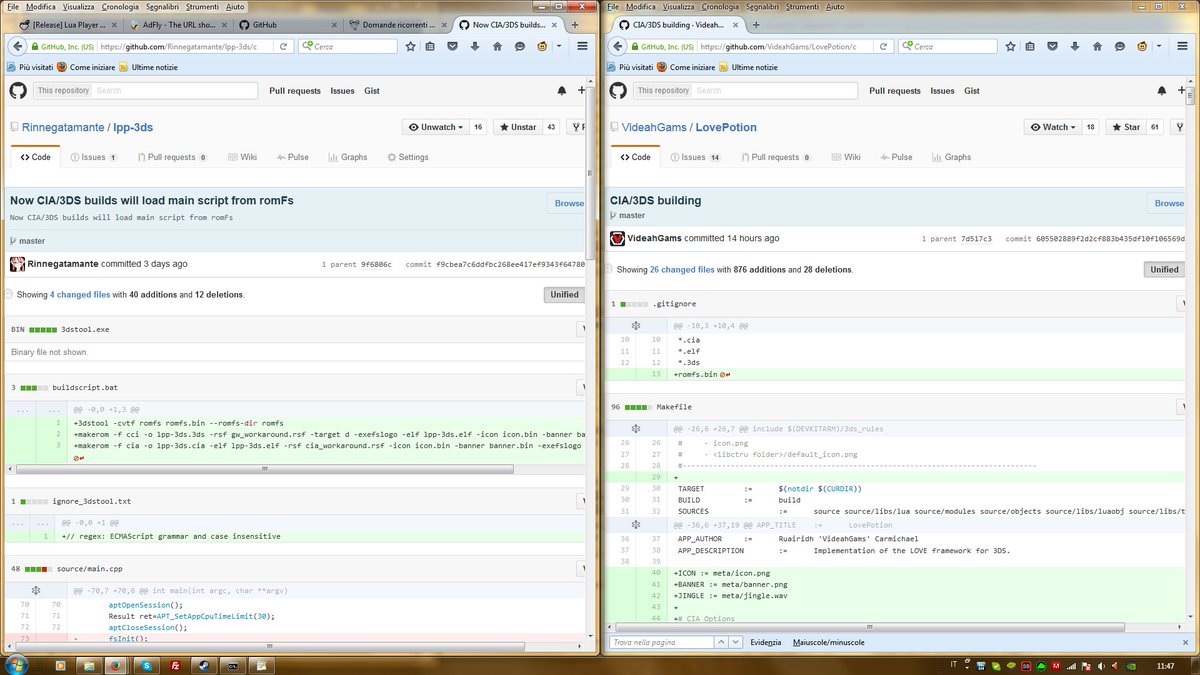
Task: Expand hidden lines in .gitignore diff
Action: [x=635, y=326]
